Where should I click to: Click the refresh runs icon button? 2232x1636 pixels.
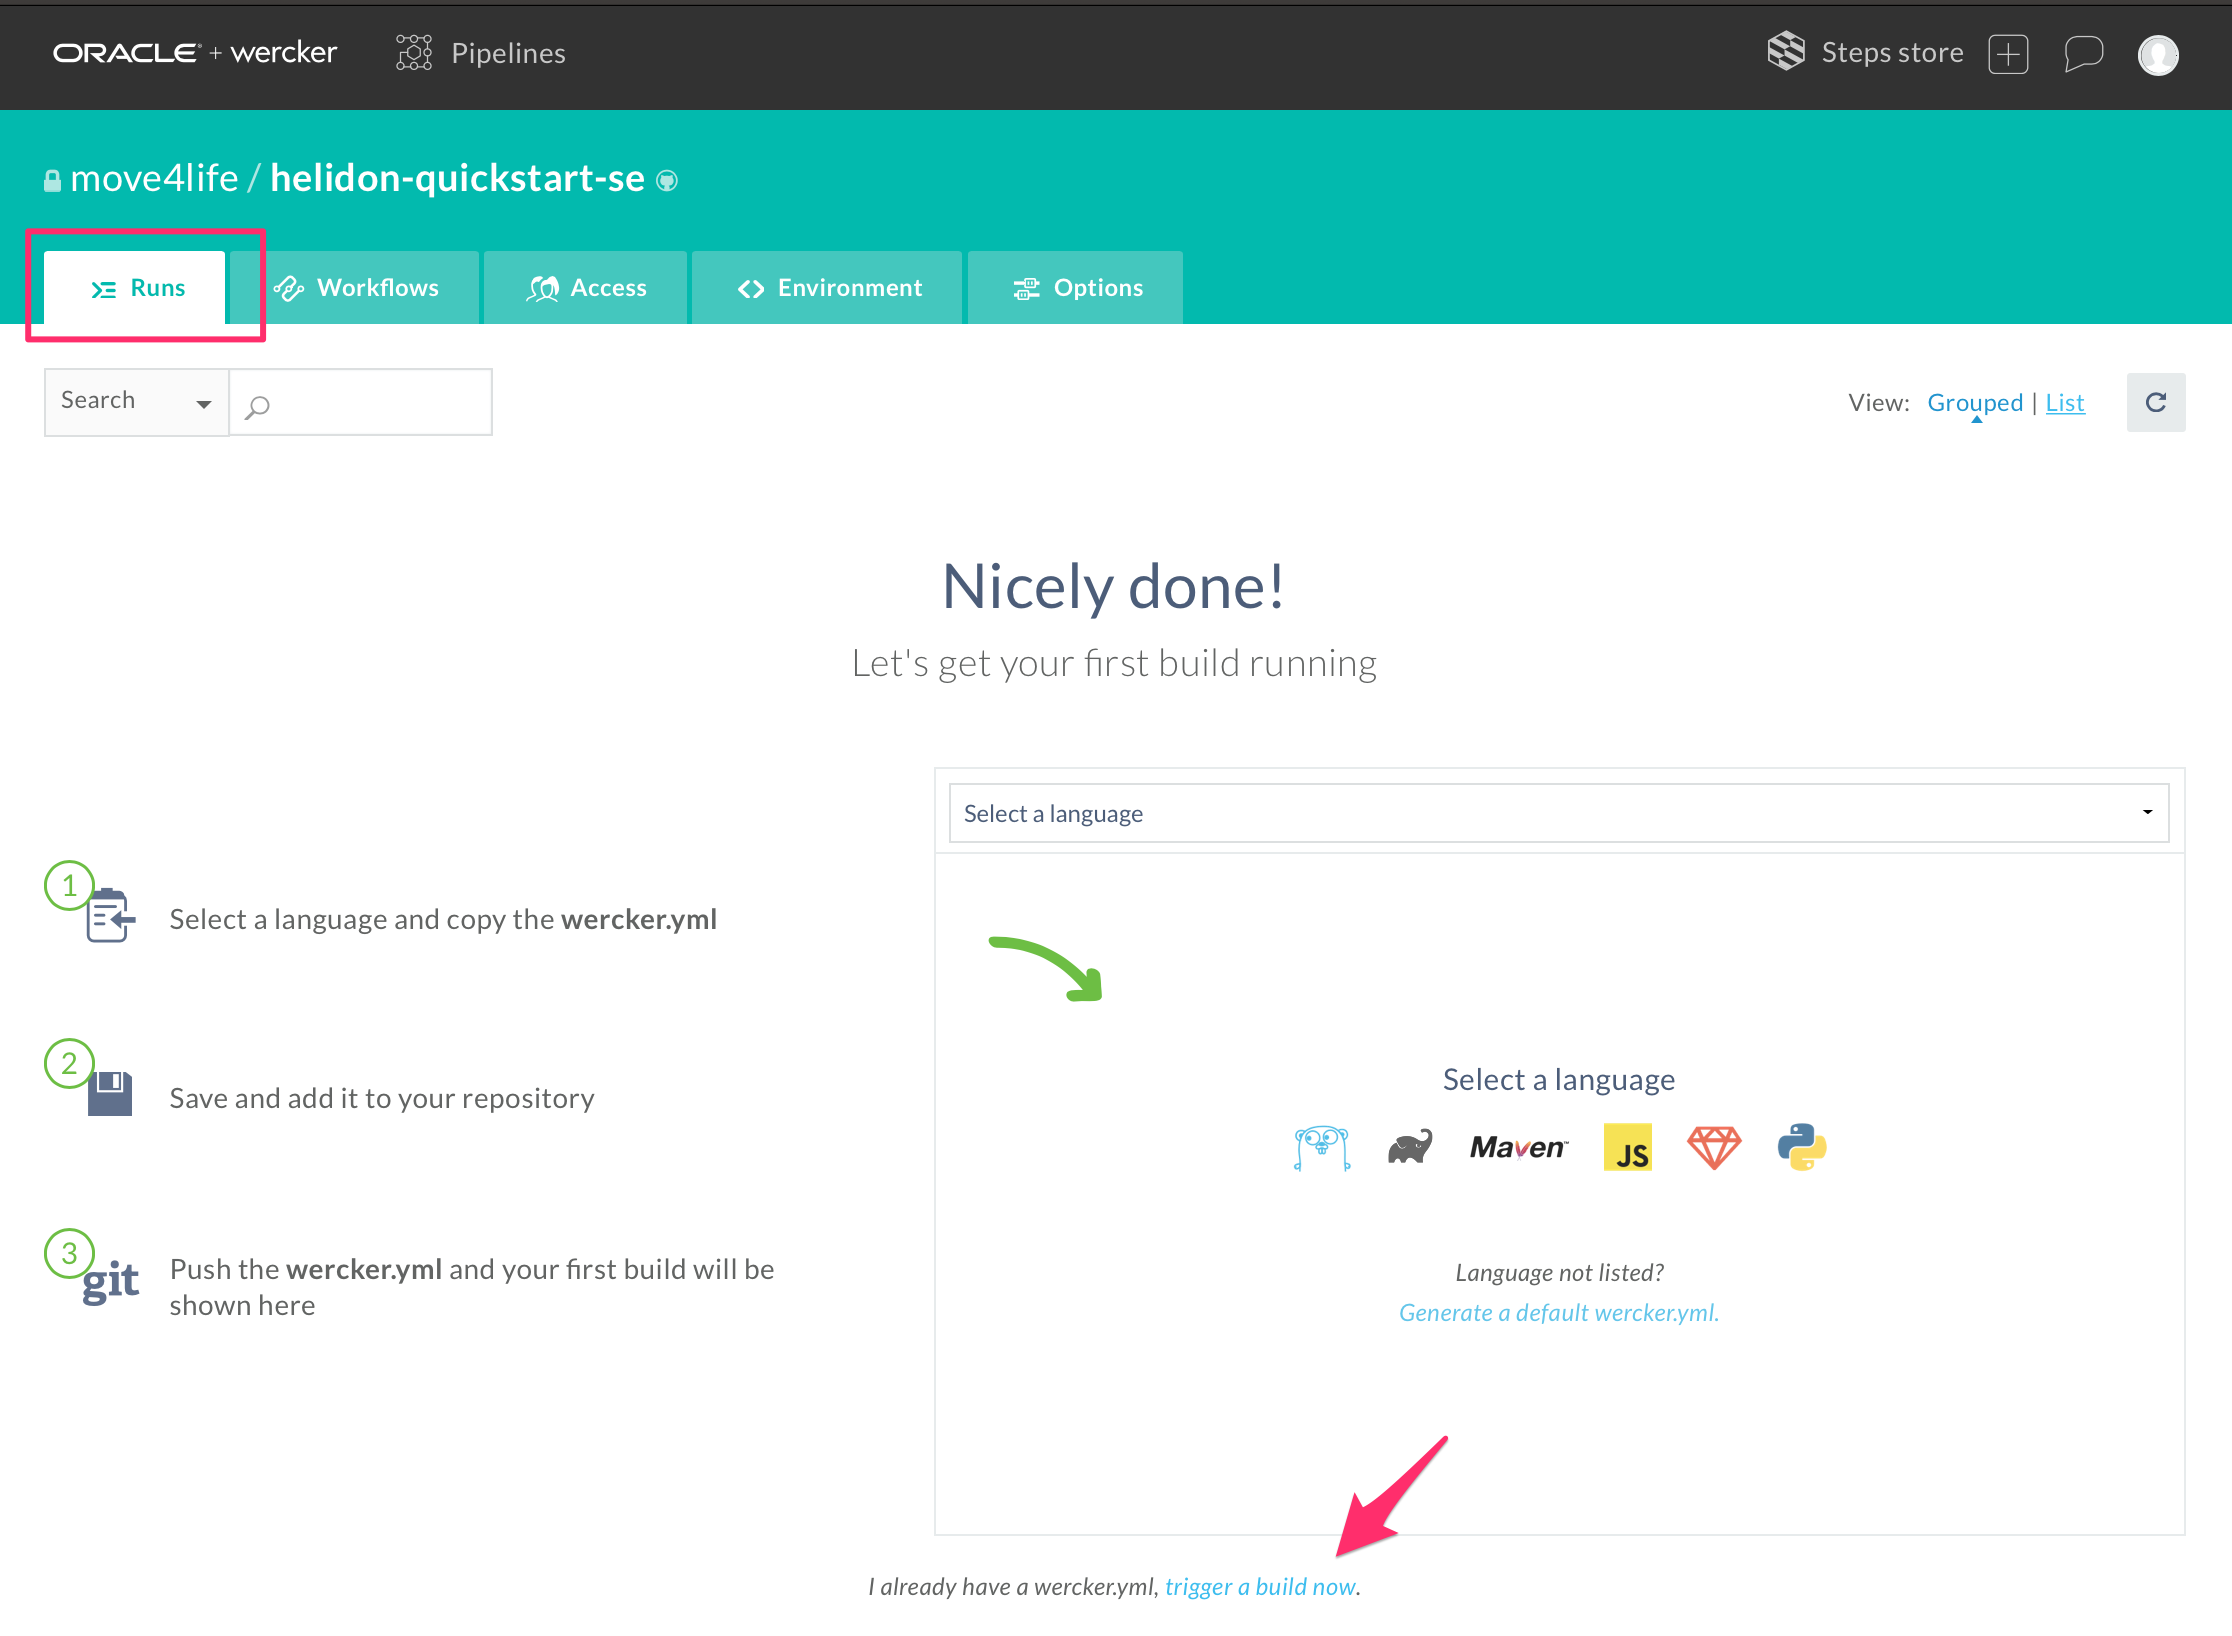pyautogui.click(x=2155, y=402)
